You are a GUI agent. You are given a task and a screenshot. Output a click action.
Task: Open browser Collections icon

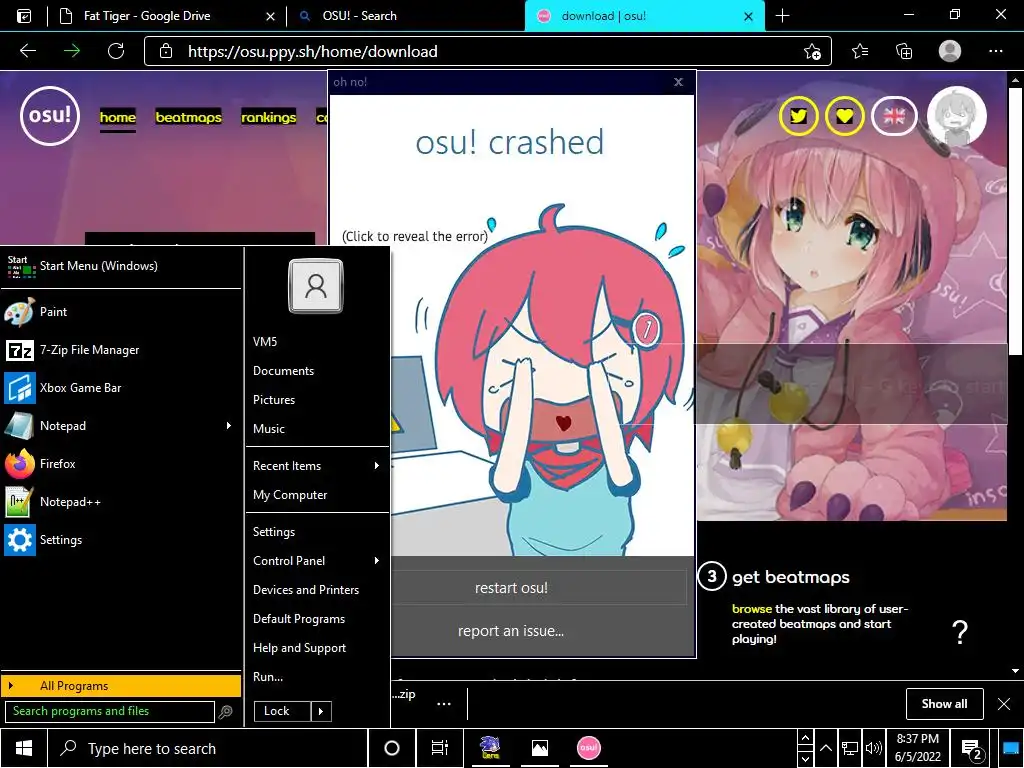(x=904, y=51)
